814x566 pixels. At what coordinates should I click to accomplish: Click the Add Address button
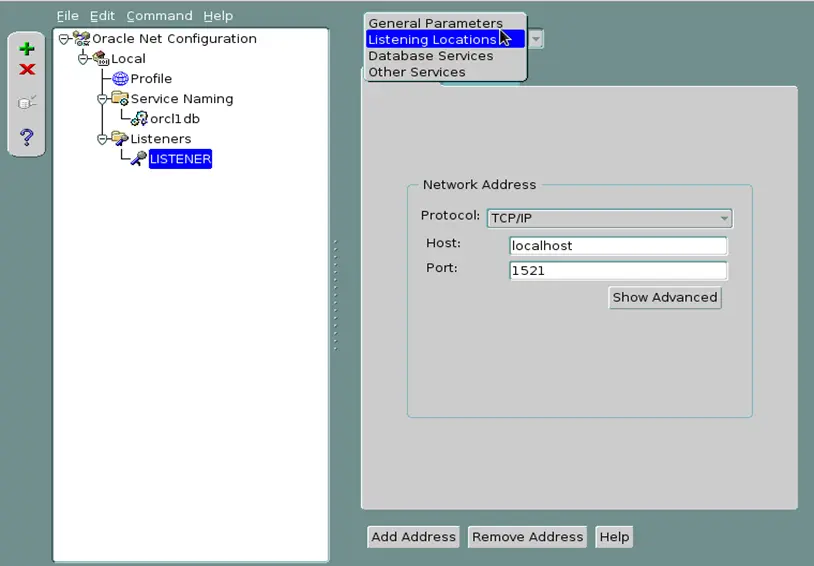(413, 537)
